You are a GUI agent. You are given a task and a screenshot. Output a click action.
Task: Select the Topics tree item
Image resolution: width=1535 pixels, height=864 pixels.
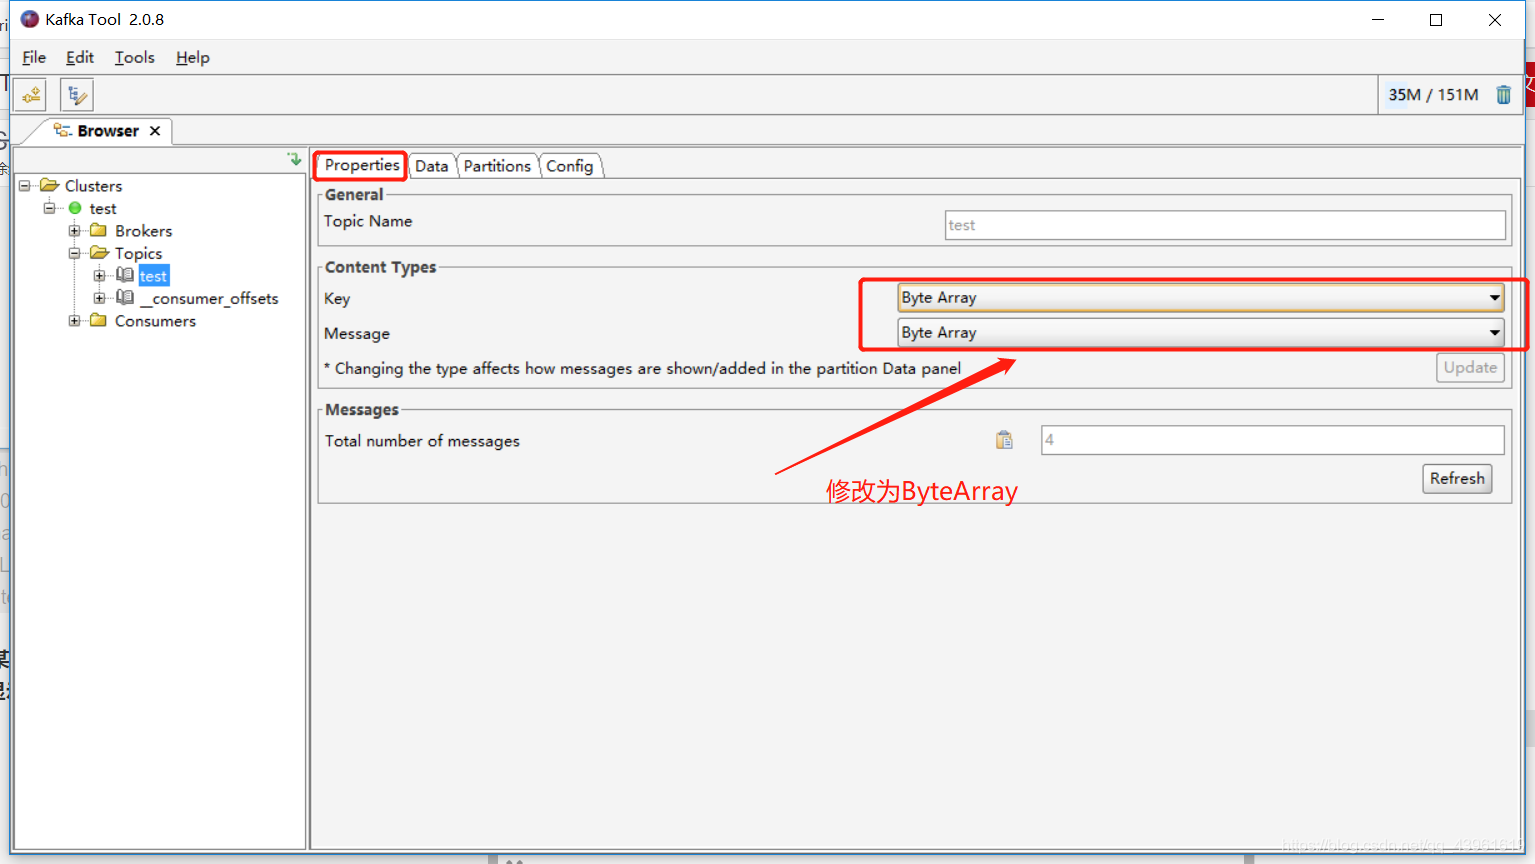pyautogui.click(x=138, y=254)
